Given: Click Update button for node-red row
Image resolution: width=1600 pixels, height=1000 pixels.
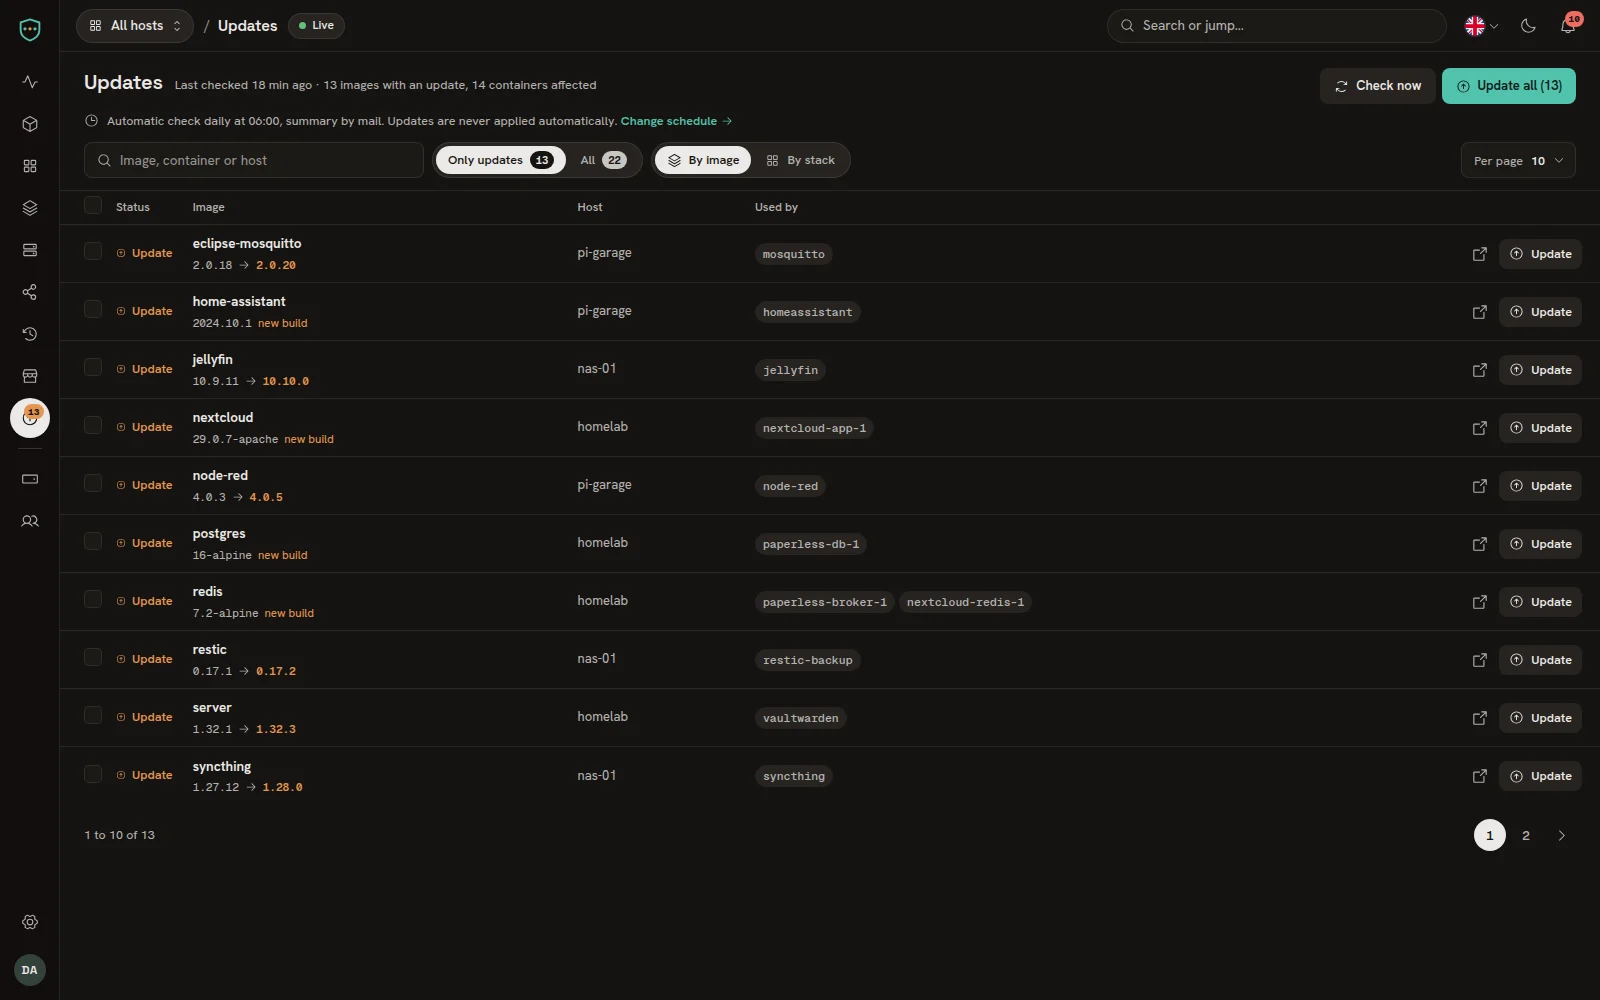Looking at the screenshot, I should (1540, 486).
